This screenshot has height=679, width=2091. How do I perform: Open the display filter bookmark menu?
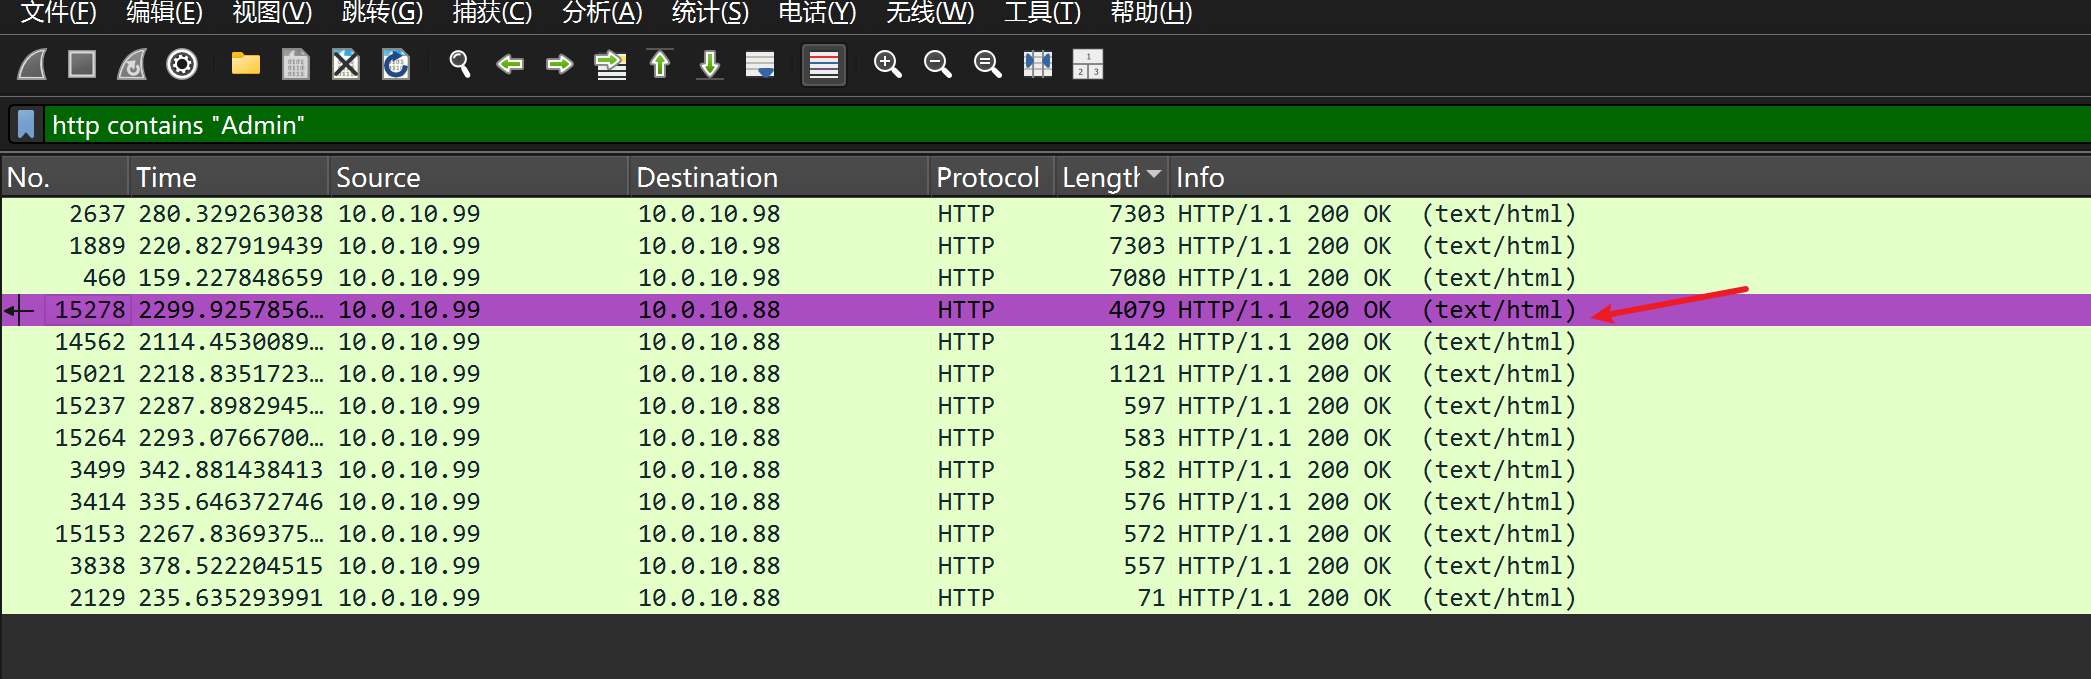coord(26,125)
